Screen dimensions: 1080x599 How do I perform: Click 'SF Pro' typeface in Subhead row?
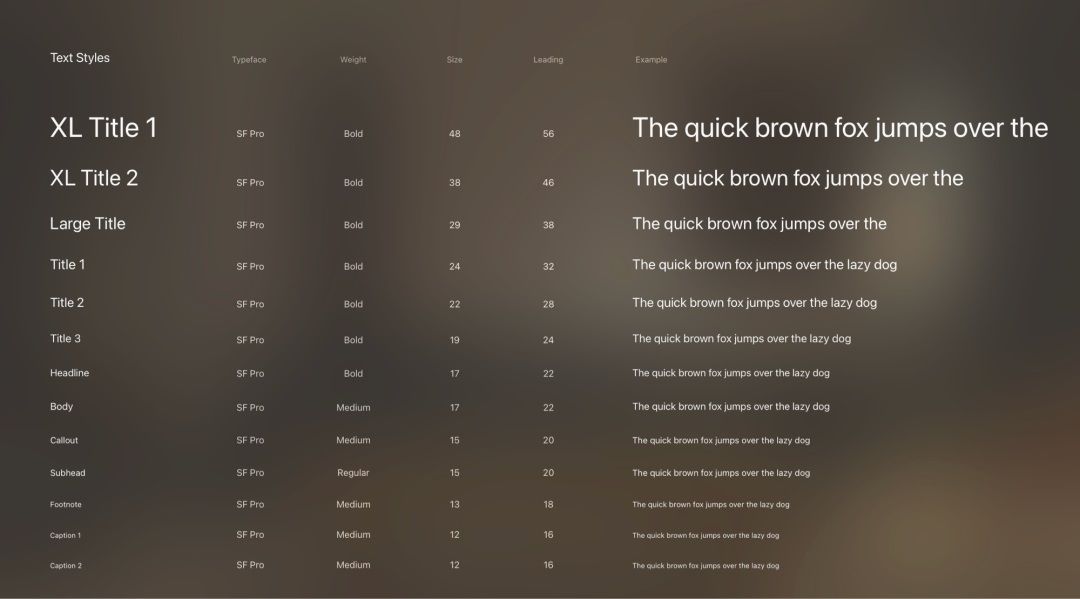click(250, 472)
